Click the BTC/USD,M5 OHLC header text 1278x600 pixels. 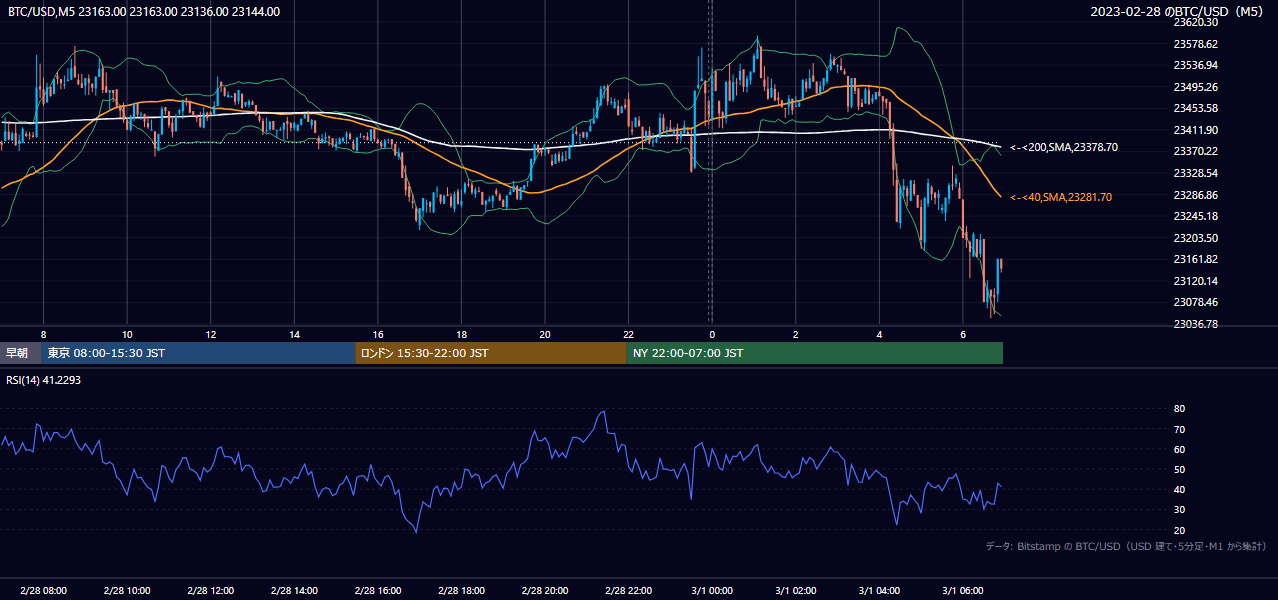click(x=144, y=12)
